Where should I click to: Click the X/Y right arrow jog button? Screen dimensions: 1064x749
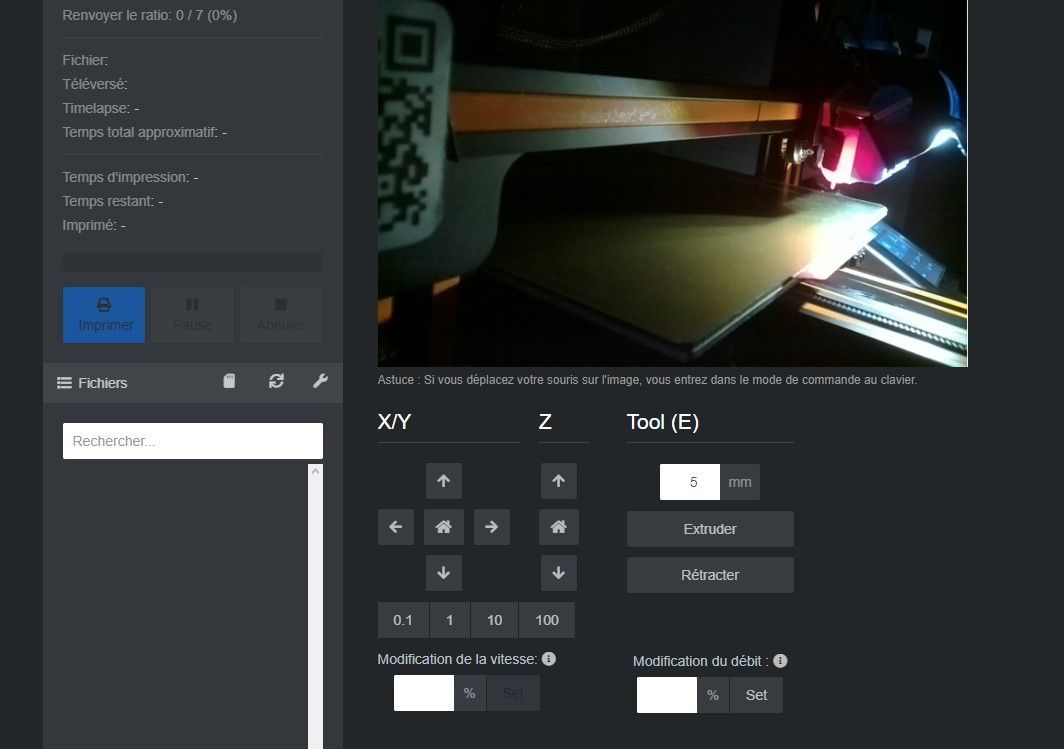[x=491, y=527]
